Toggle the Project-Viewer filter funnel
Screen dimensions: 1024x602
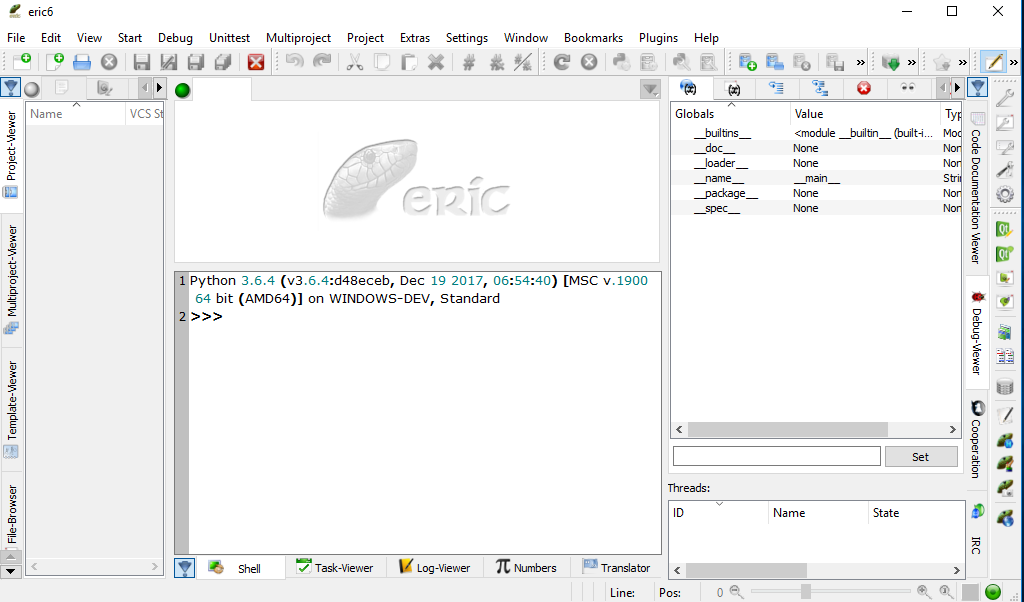pos(11,87)
